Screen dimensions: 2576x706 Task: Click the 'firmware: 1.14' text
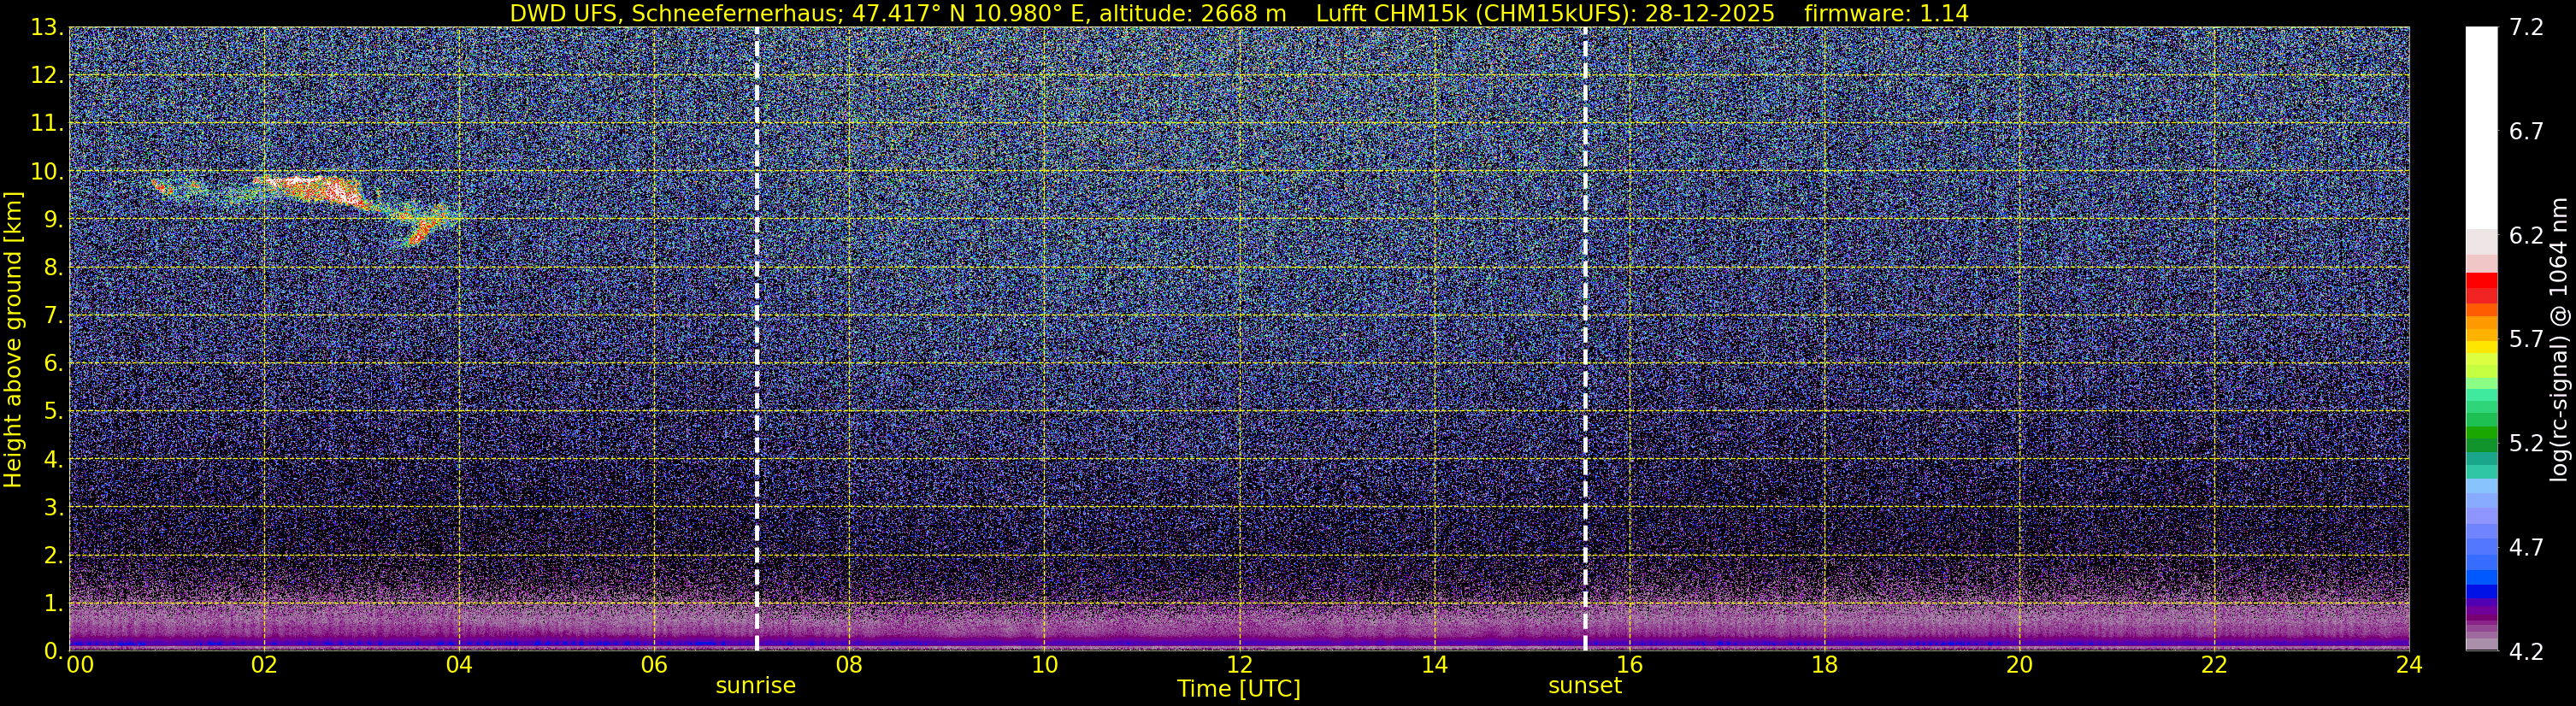click(1886, 14)
